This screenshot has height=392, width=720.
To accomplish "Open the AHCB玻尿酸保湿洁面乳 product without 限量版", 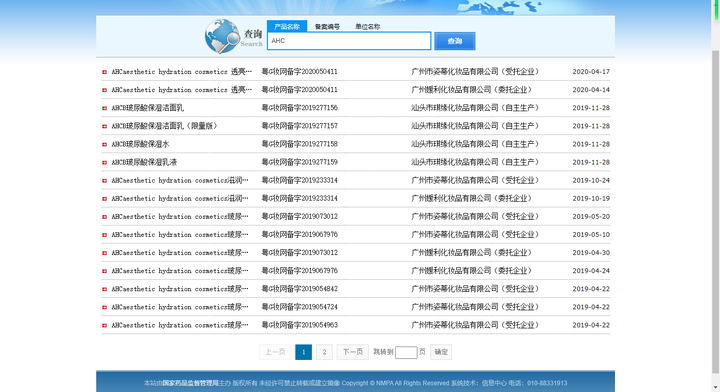I will pos(147,108).
